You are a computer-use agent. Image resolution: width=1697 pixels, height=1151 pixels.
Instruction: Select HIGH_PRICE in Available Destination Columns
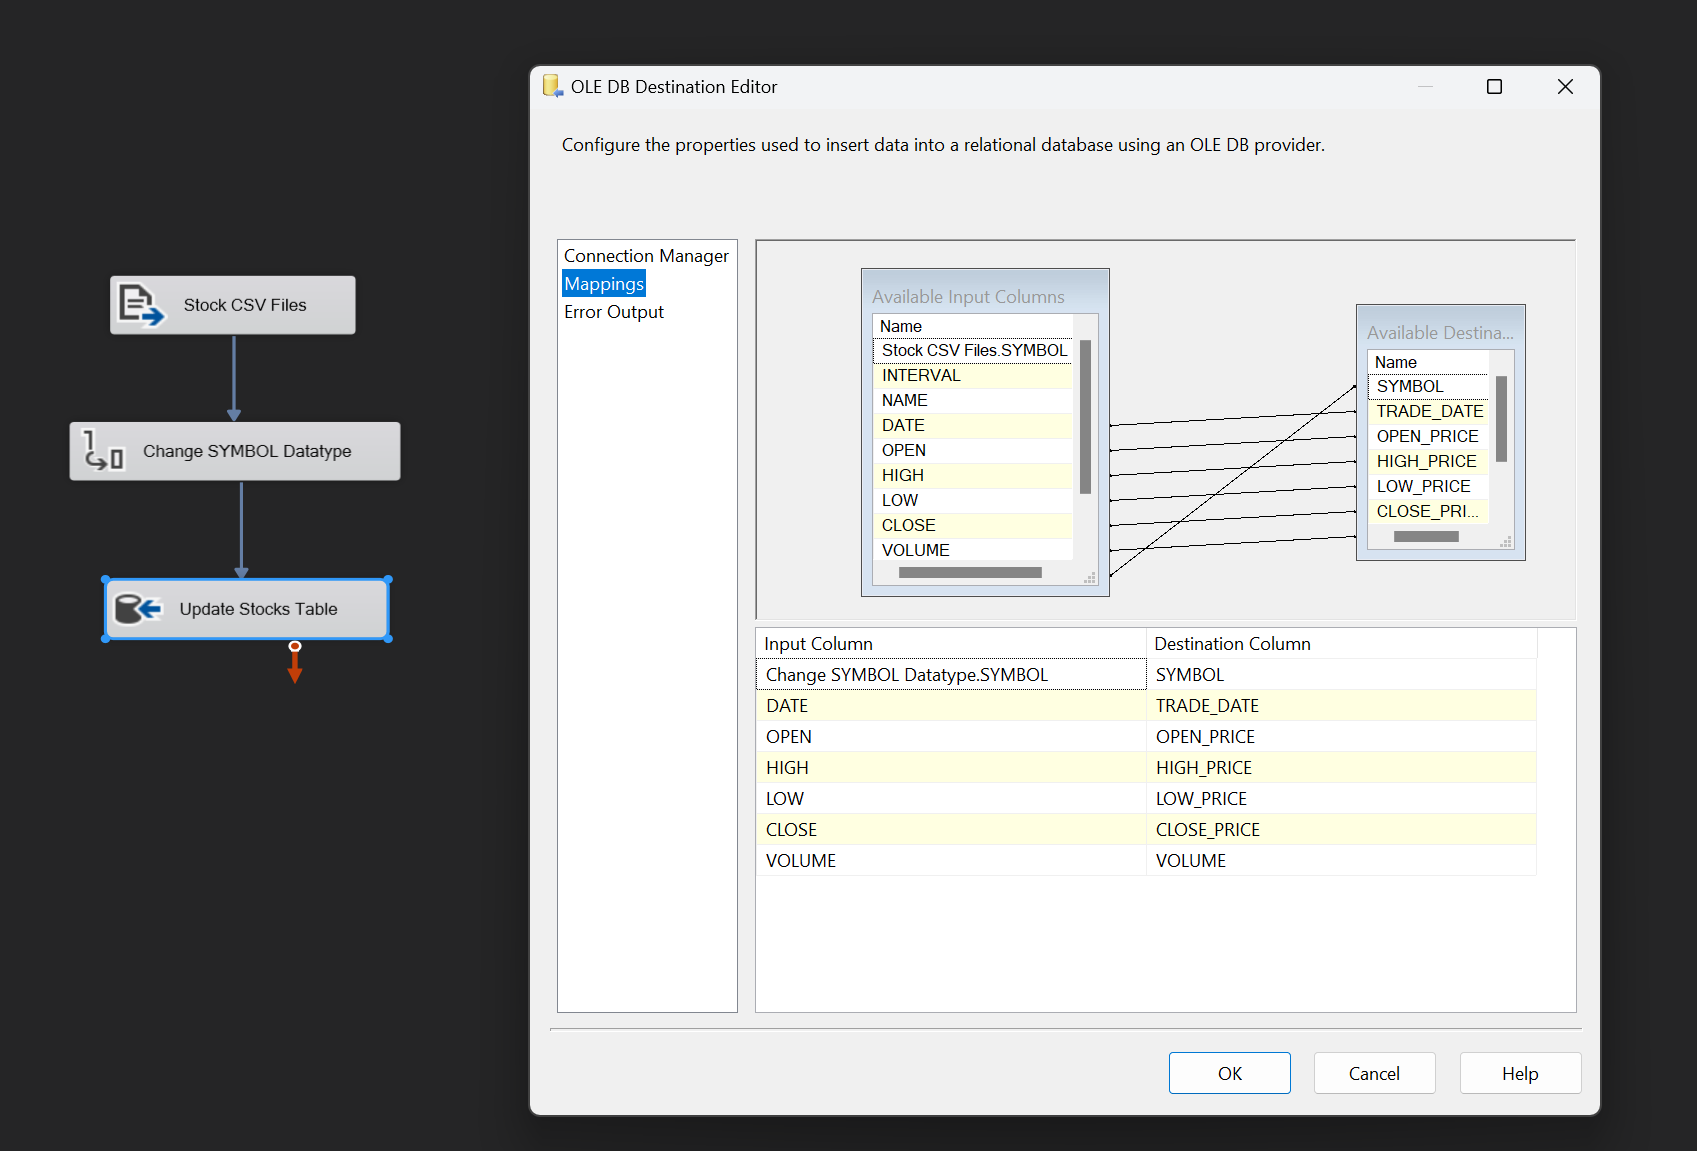click(1426, 461)
